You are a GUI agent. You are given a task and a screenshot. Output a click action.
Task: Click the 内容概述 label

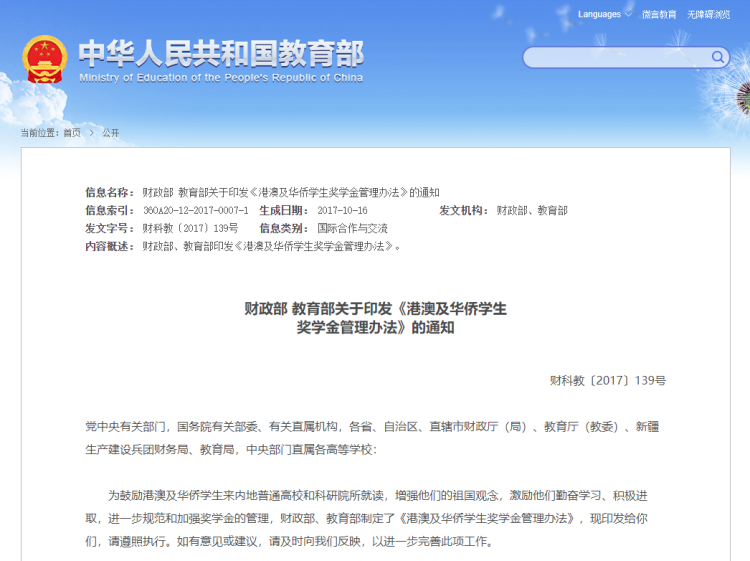pos(110,246)
